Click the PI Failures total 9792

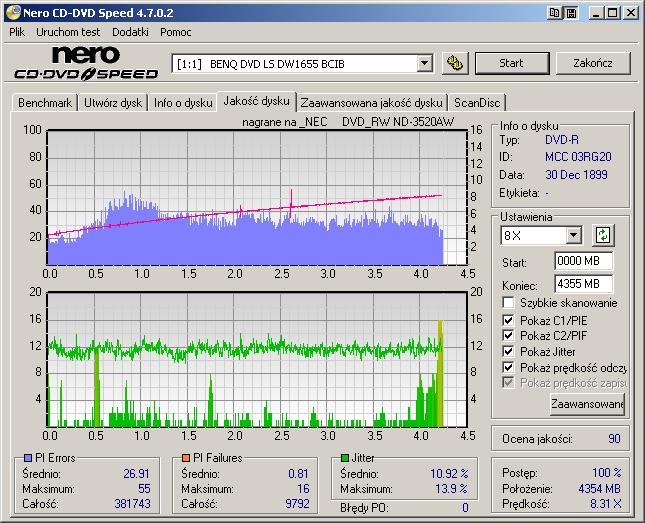click(x=297, y=504)
